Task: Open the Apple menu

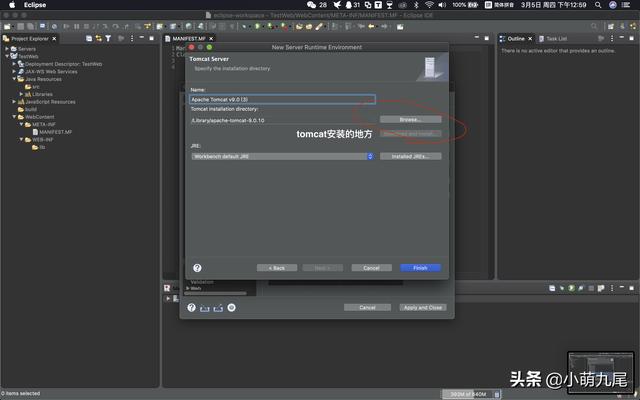Action: pyautogui.click(x=12, y=5)
